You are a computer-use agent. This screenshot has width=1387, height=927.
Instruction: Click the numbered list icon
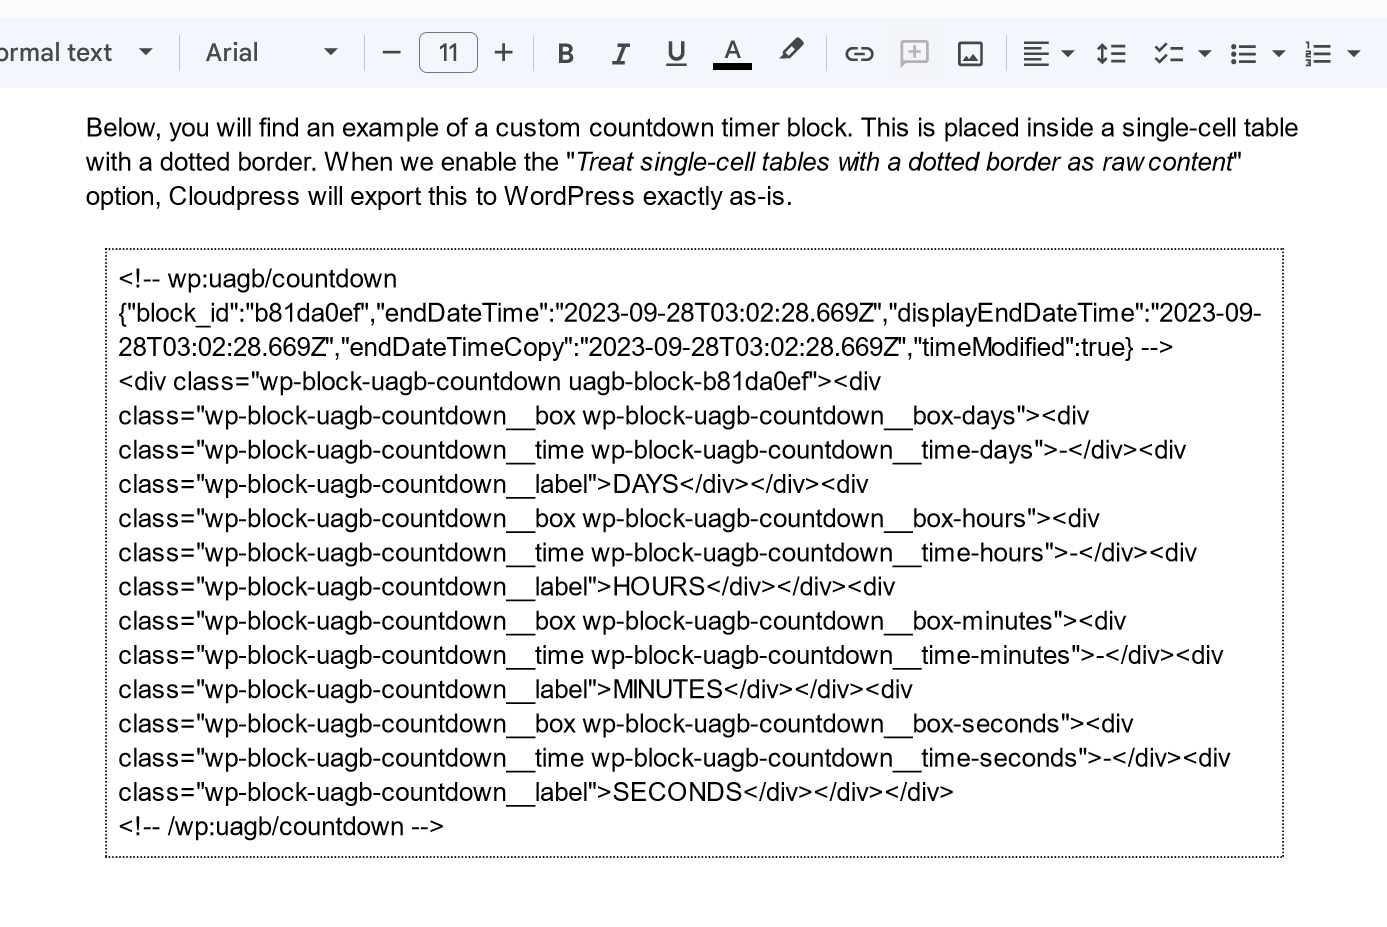click(x=1319, y=53)
